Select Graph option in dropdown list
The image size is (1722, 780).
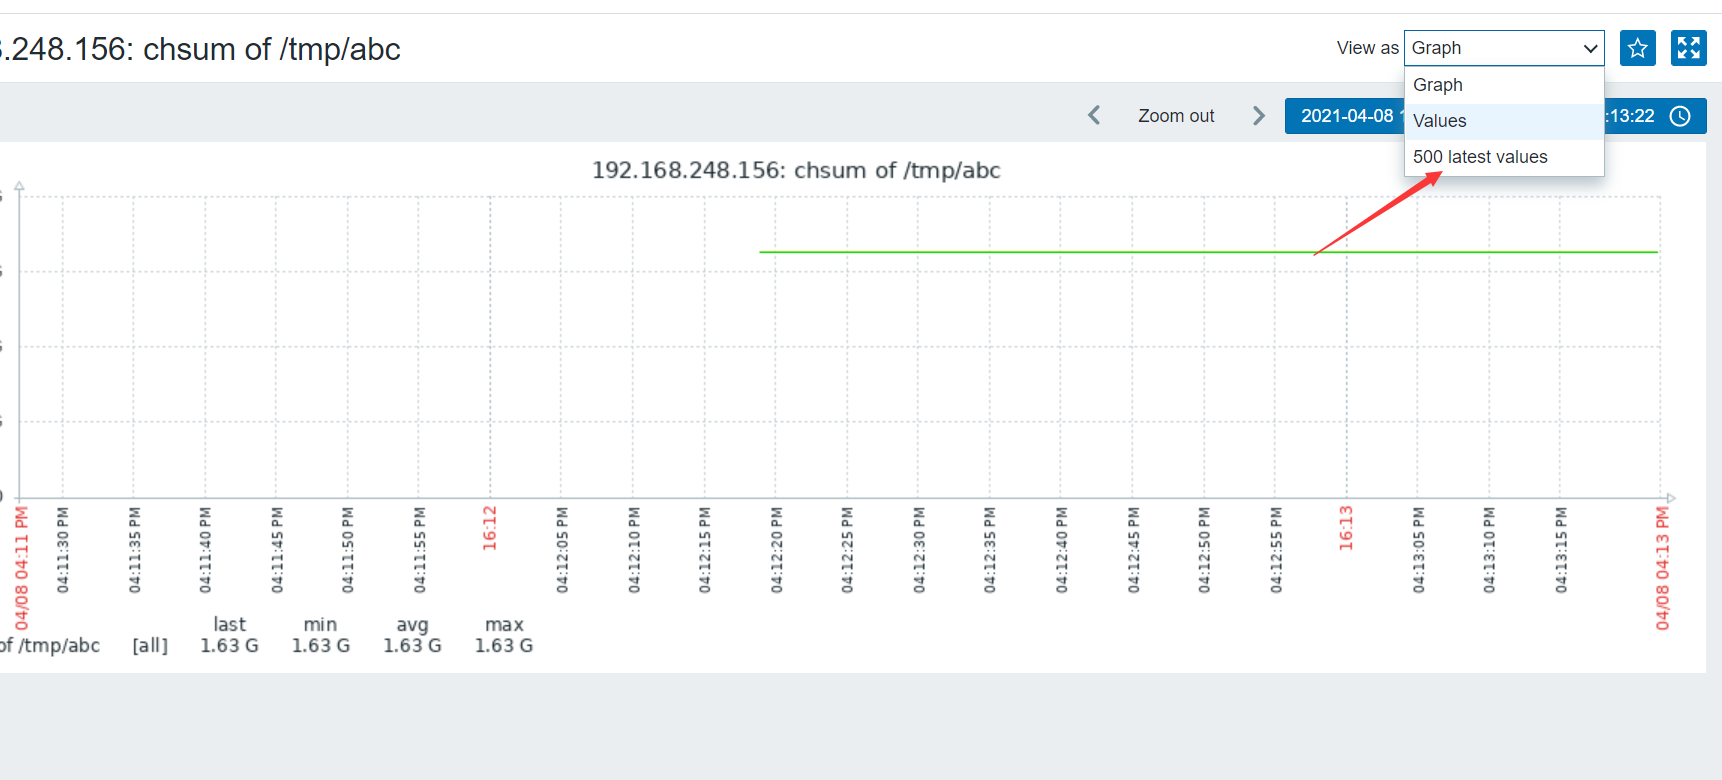[x=1504, y=85]
